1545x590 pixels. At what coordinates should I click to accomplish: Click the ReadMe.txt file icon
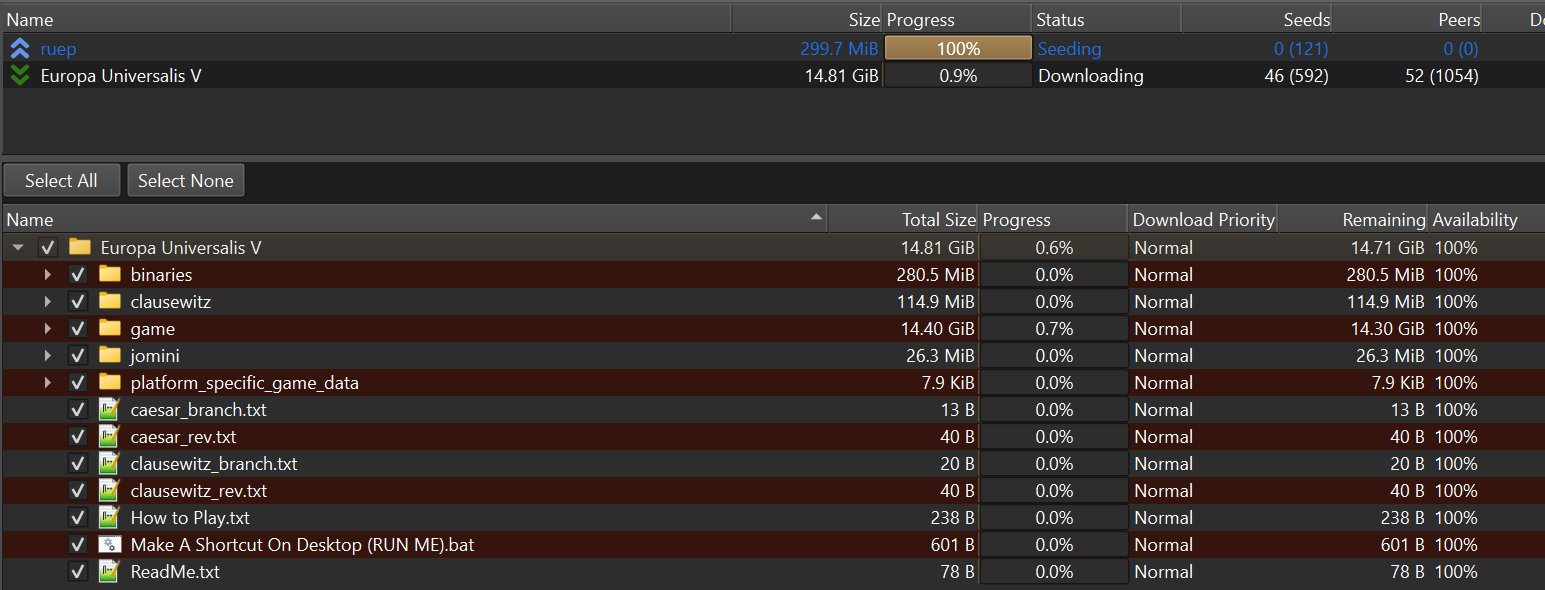tap(109, 571)
